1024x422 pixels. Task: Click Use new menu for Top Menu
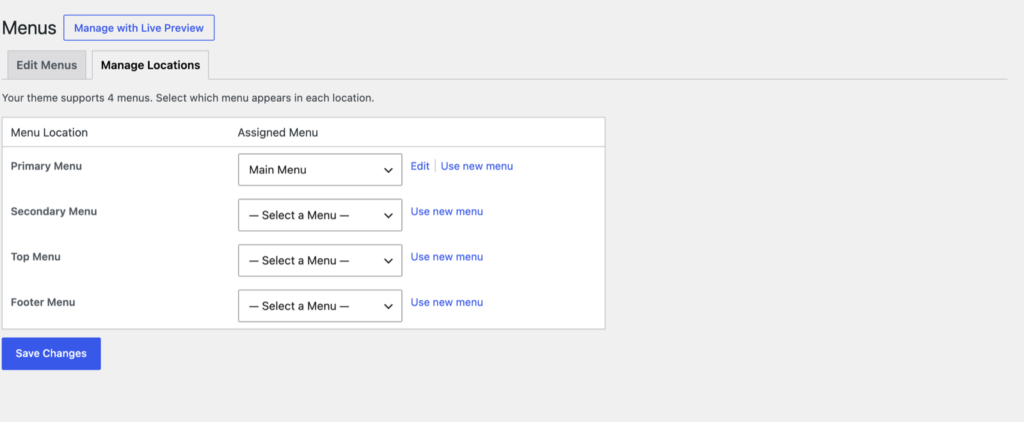(x=447, y=257)
